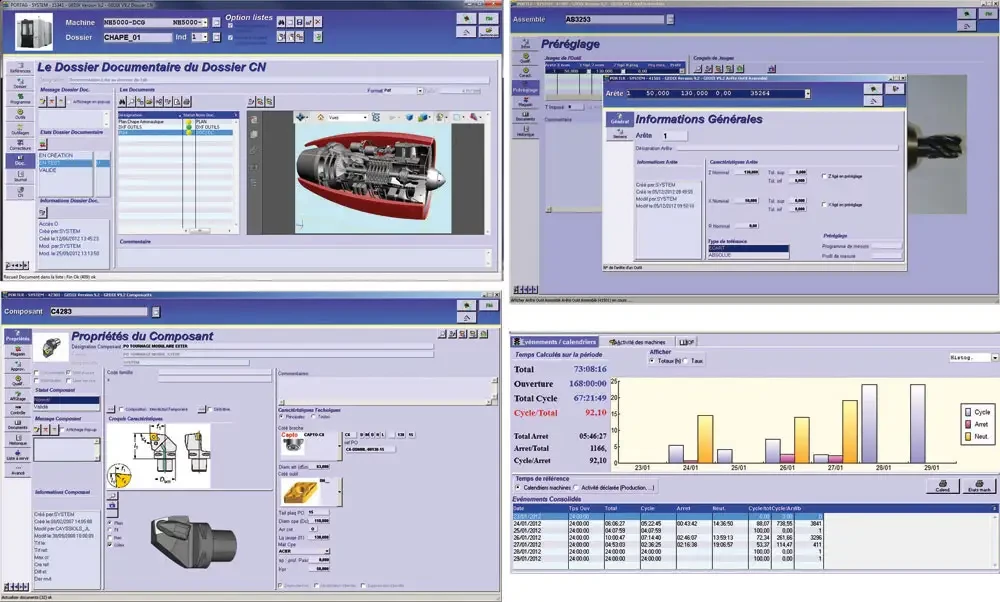Open the Format Pdf dropdown

(420, 91)
